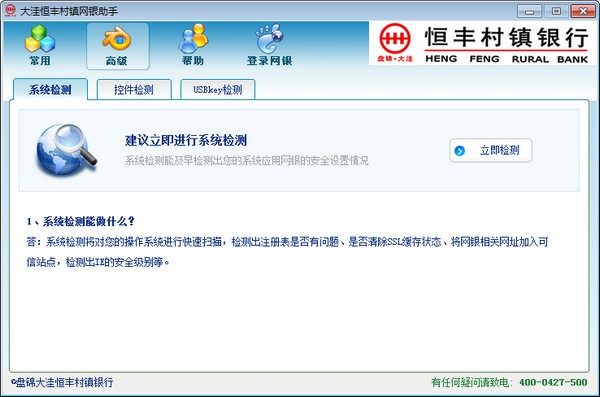Select the 高级 (Advanced) toolbar icon

click(x=117, y=46)
